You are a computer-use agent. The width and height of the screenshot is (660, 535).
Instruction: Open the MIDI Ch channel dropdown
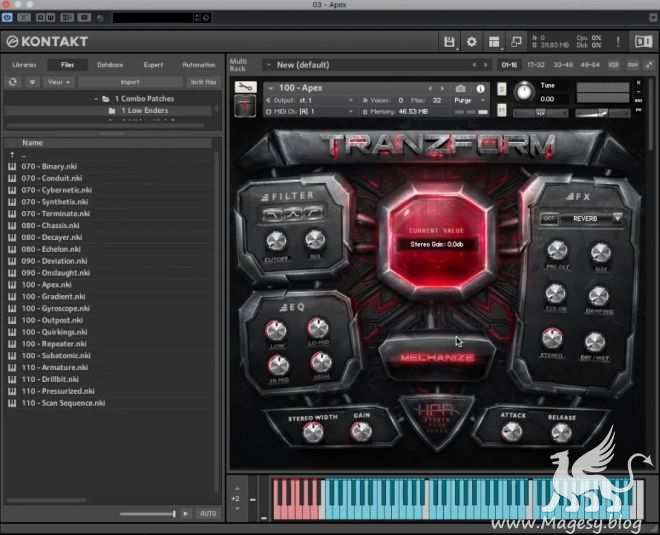pyautogui.click(x=310, y=112)
